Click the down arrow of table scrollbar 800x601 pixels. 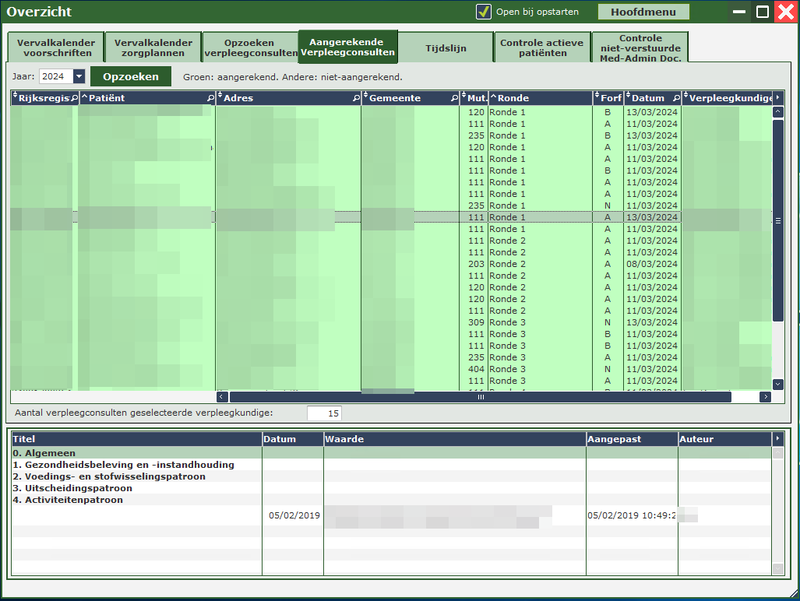tap(778, 383)
